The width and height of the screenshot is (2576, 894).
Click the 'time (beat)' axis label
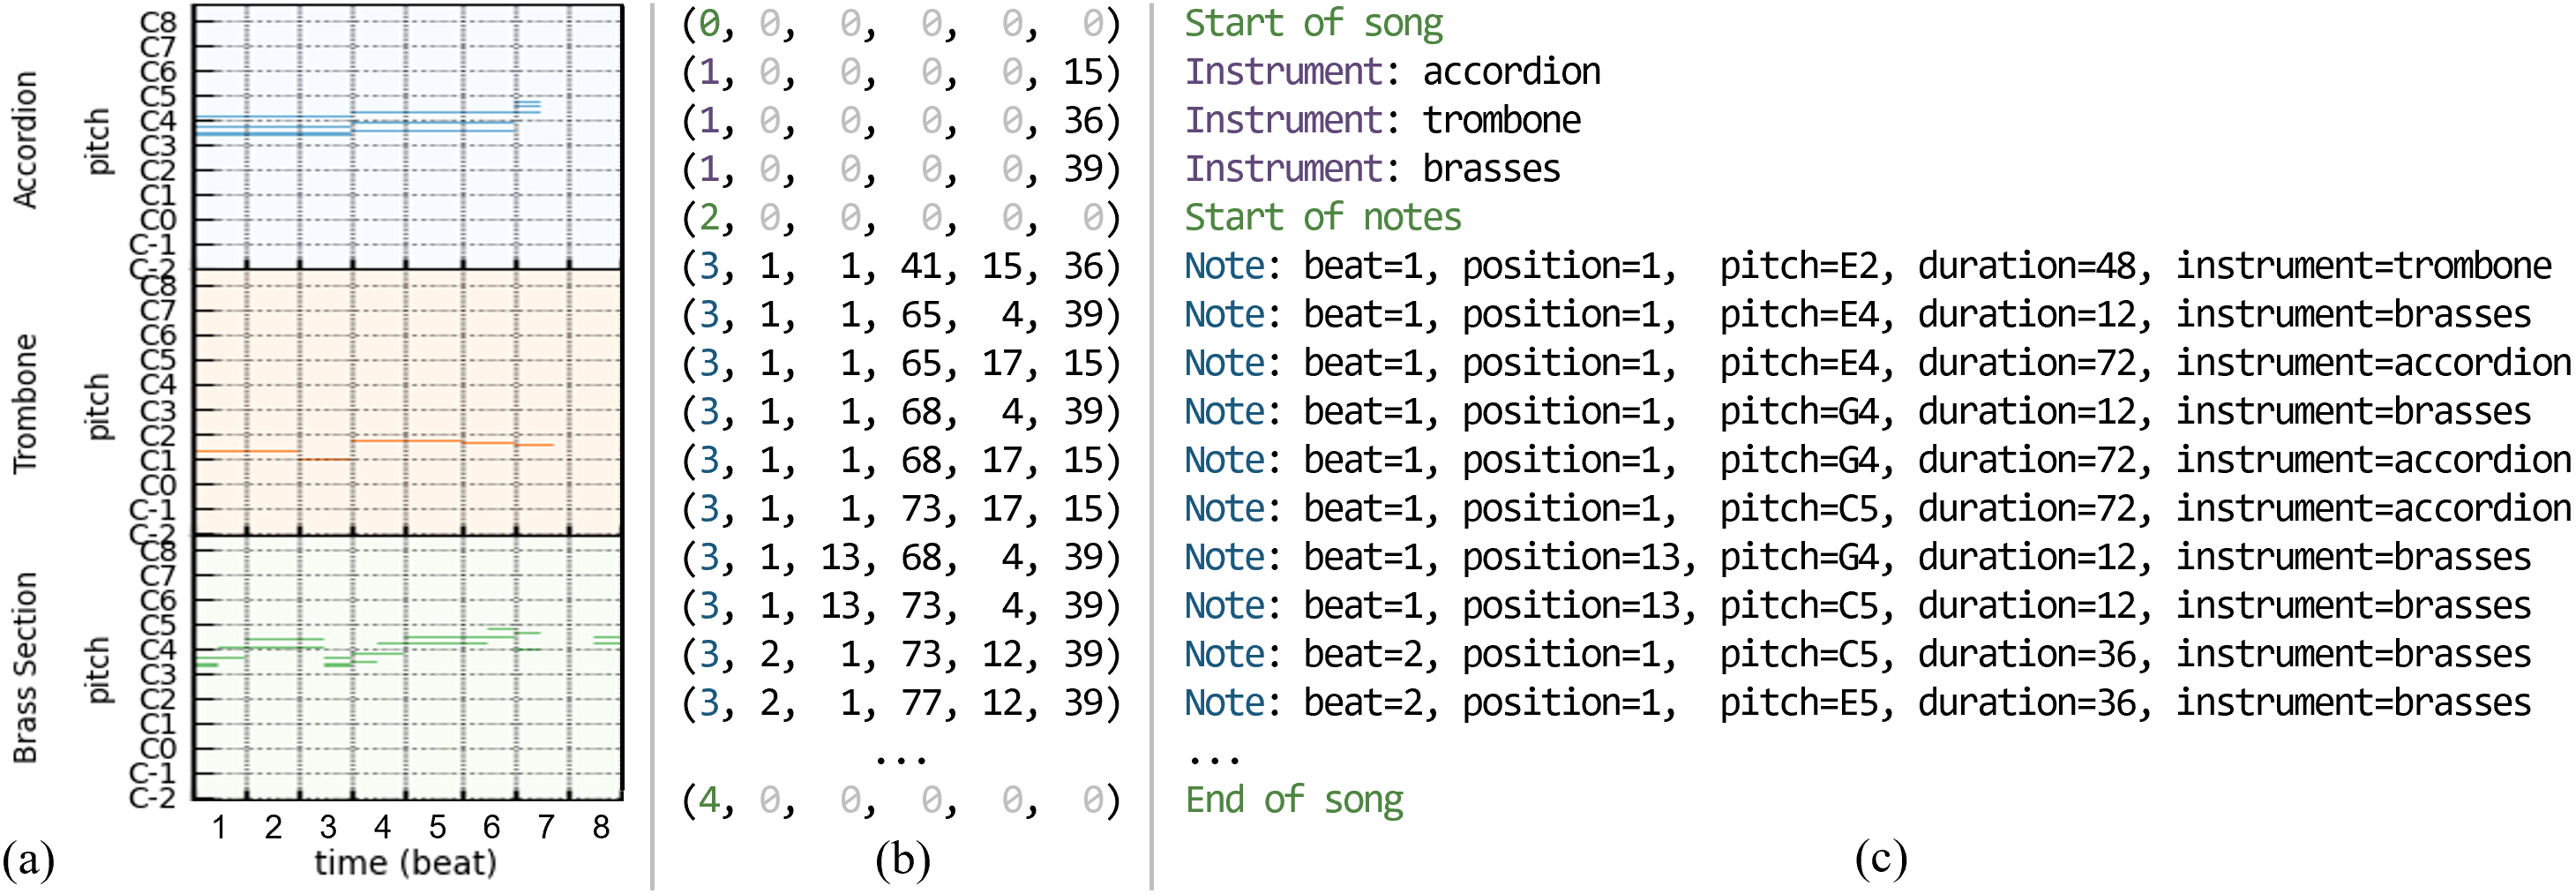(x=406, y=863)
